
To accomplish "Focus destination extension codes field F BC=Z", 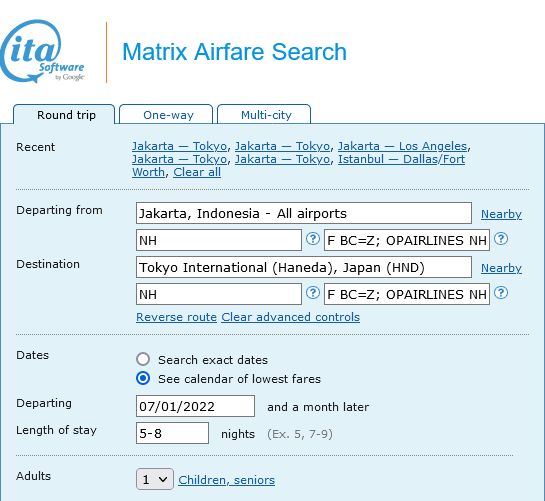I will click(x=407, y=294).
